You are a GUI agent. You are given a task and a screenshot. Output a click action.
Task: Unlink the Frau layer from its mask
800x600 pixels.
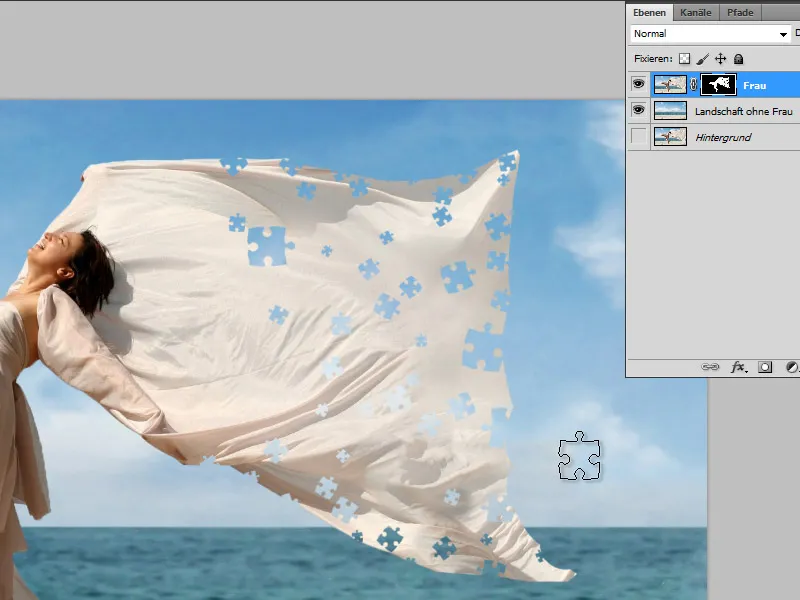pyautogui.click(x=693, y=85)
